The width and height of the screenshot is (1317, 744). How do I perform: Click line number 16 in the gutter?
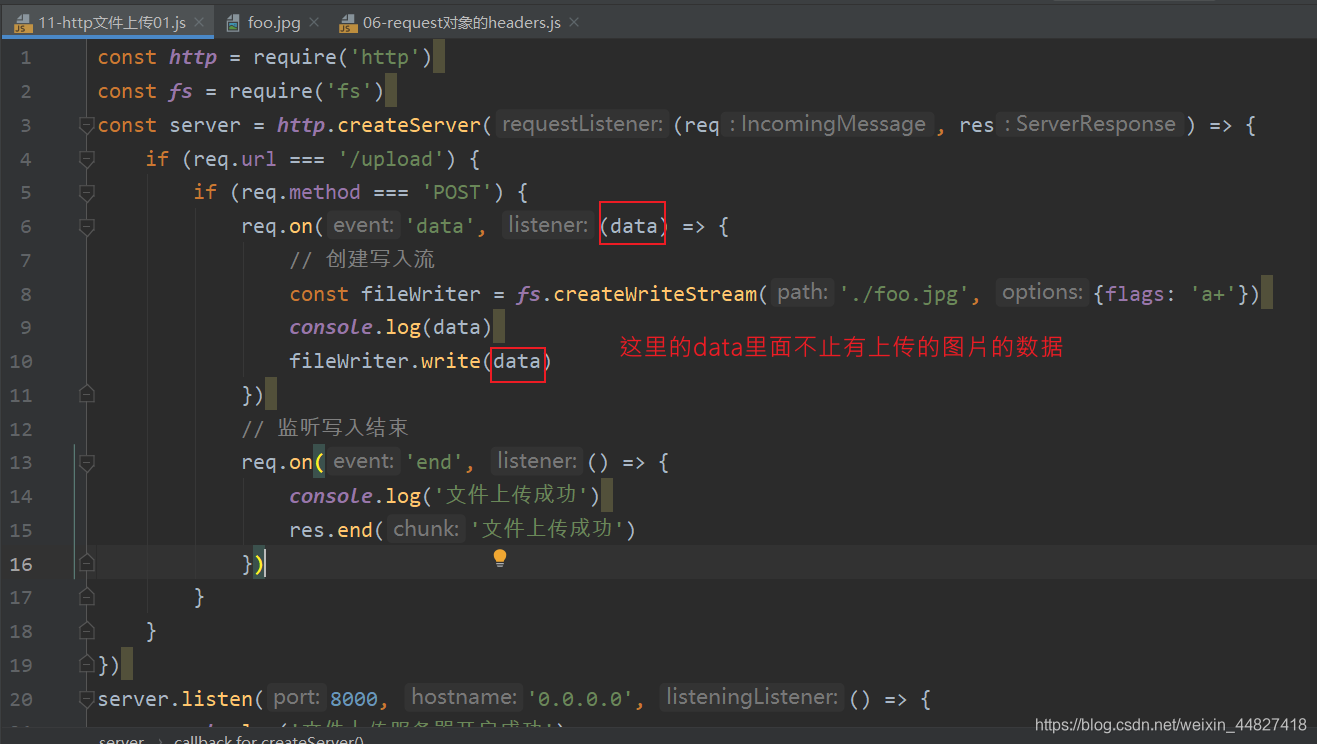(21, 564)
